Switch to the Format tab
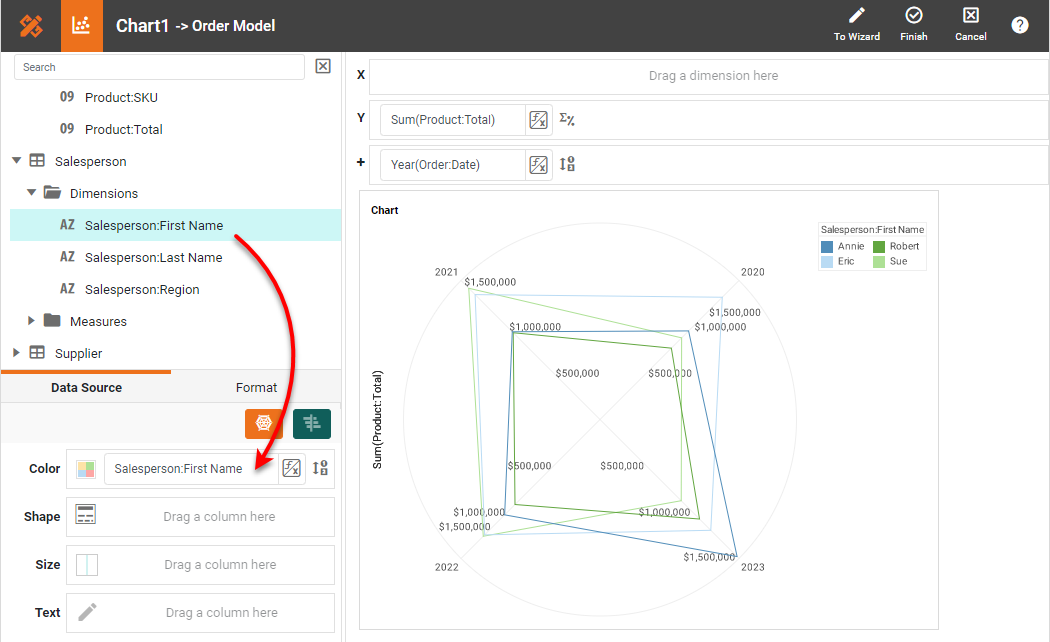The height and width of the screenshot is (642, 1050). point(256,388)
